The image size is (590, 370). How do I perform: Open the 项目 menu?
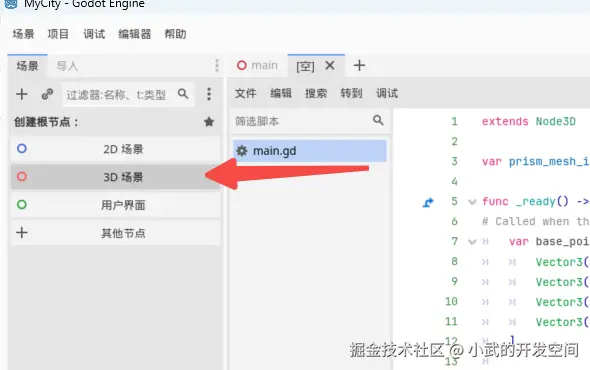pyautogui.click(x=58, y=34)
